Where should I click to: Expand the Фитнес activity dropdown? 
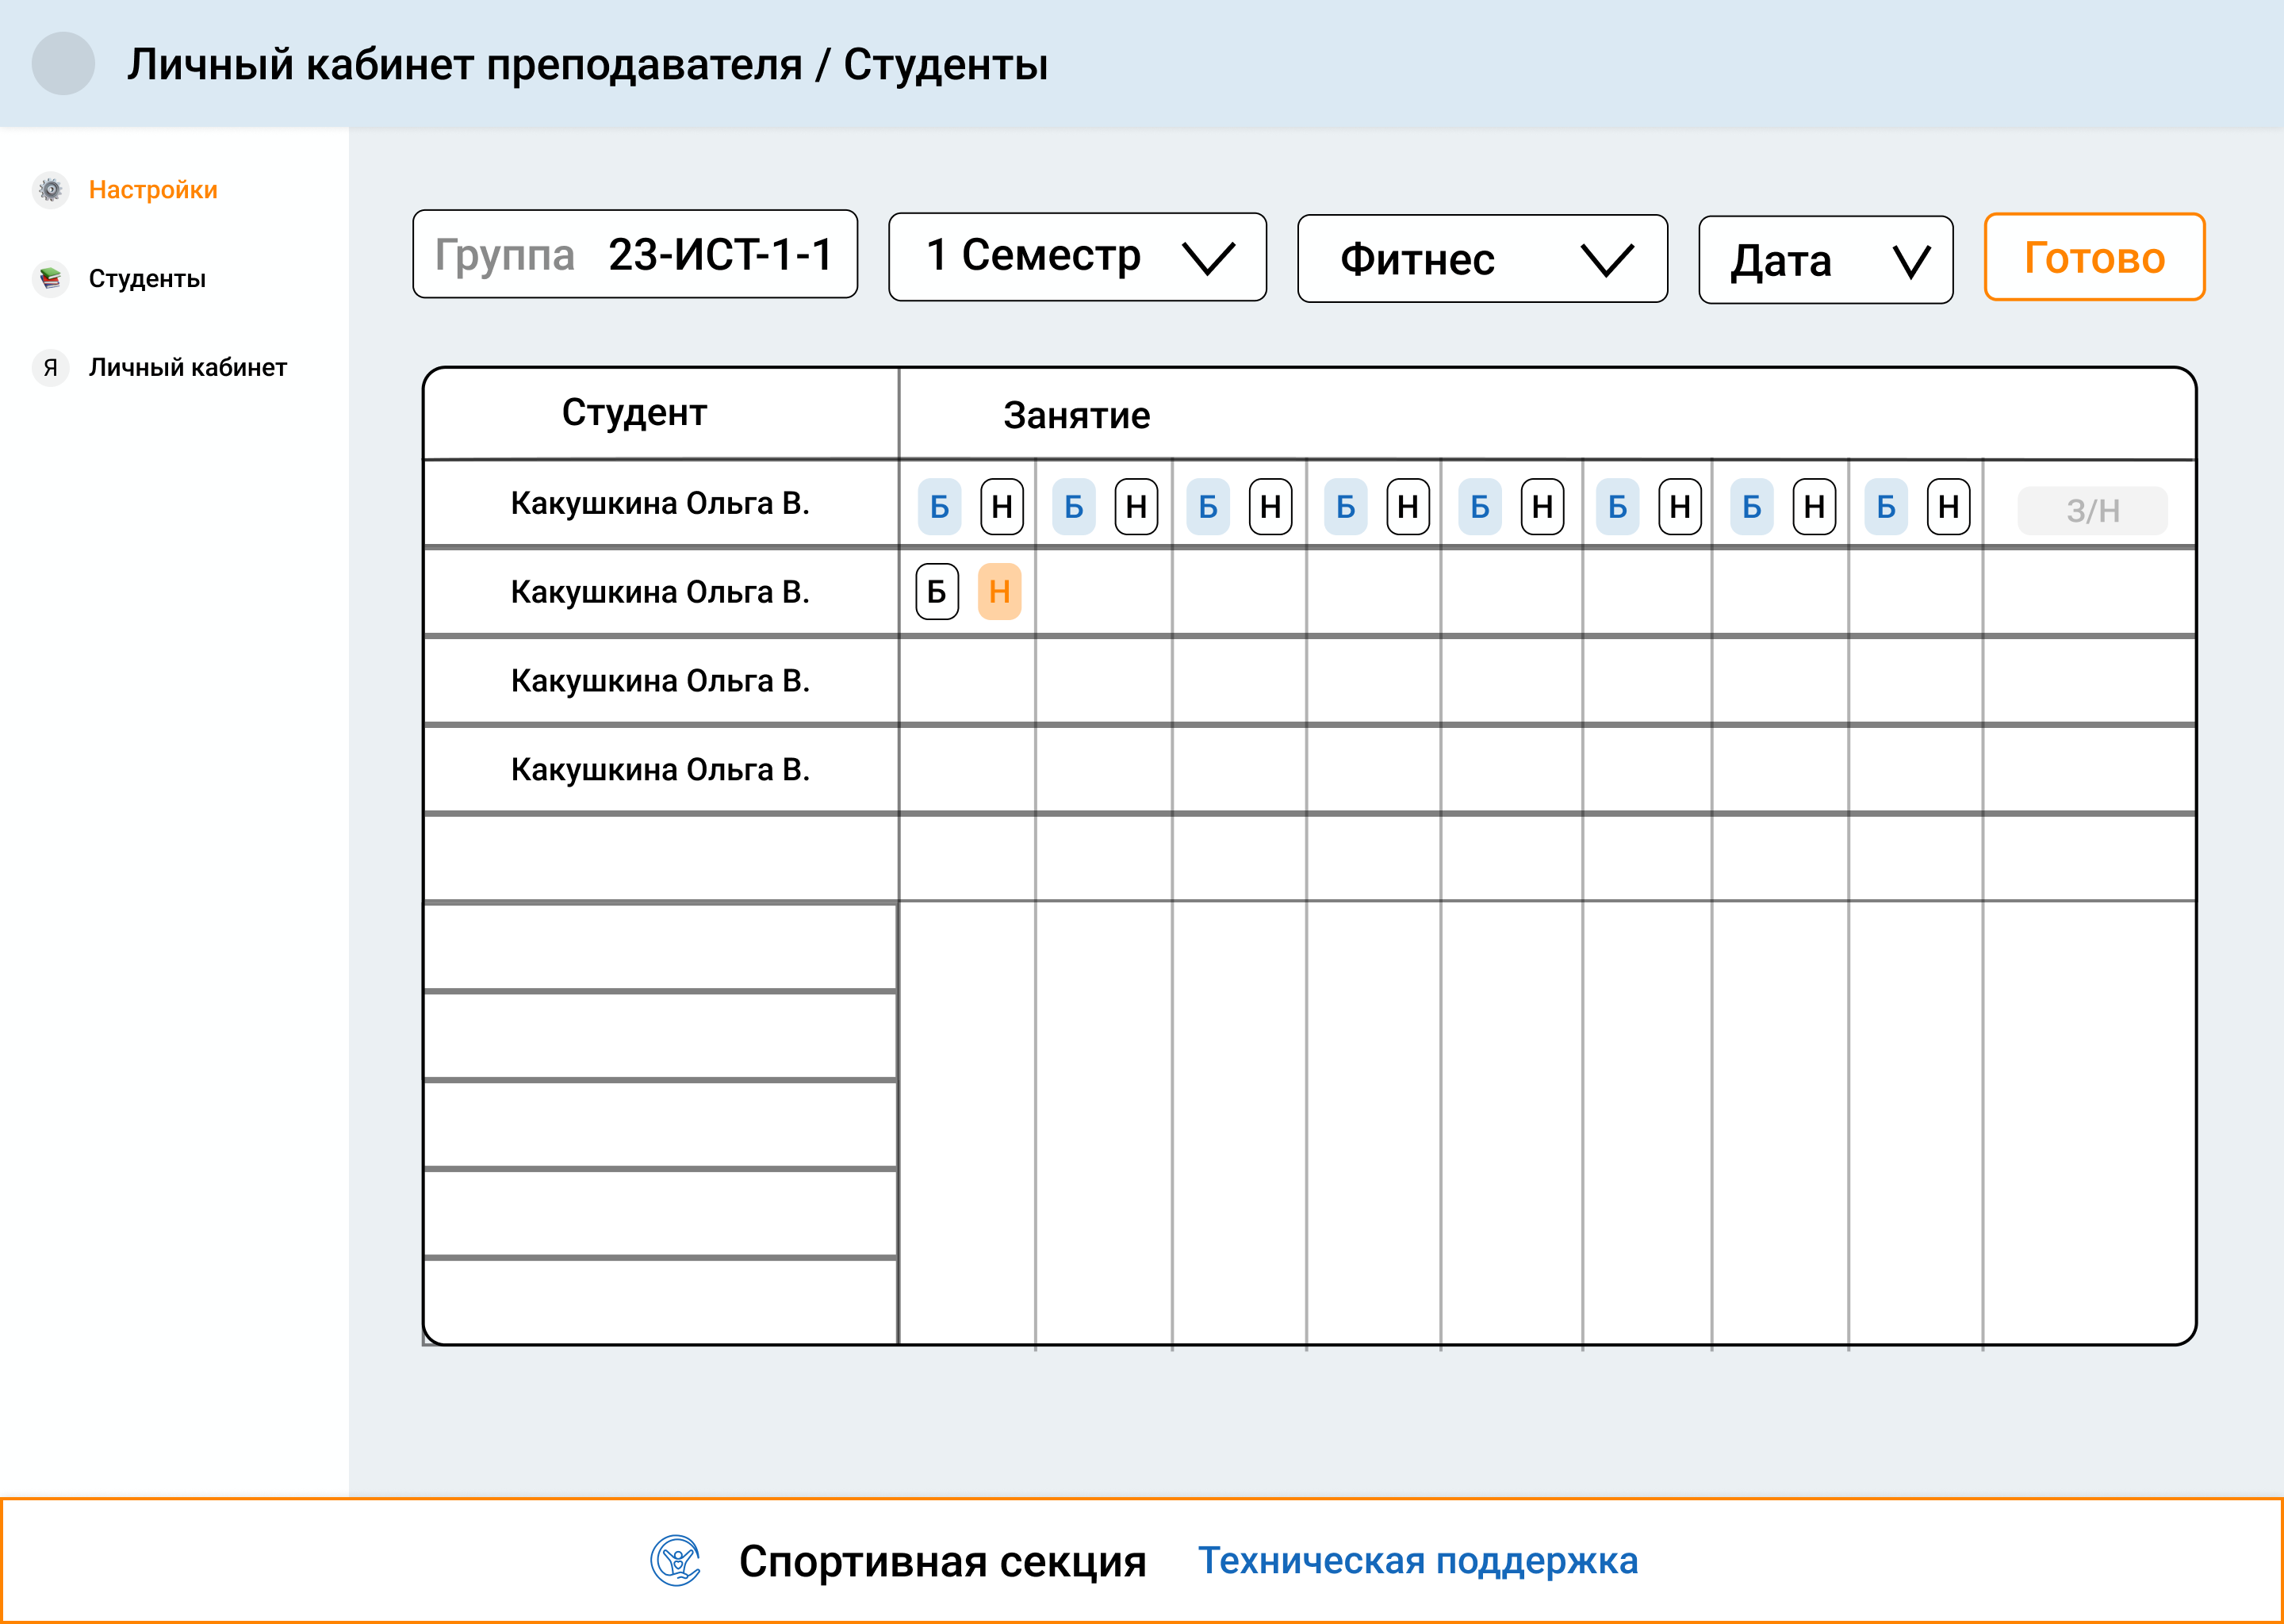(x=1482, y=258)
